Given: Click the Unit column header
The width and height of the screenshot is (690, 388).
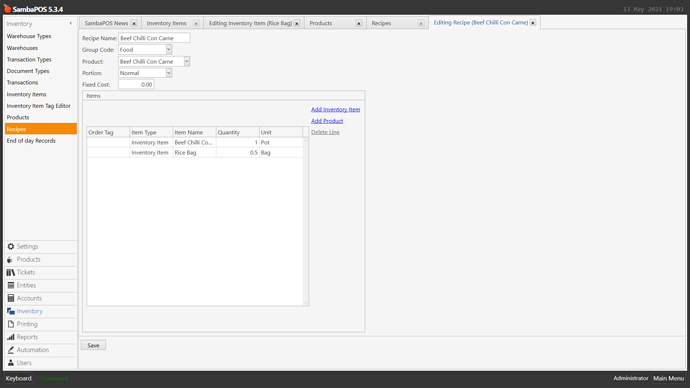Looking at the screenshot, I should [x=281, y=132].
